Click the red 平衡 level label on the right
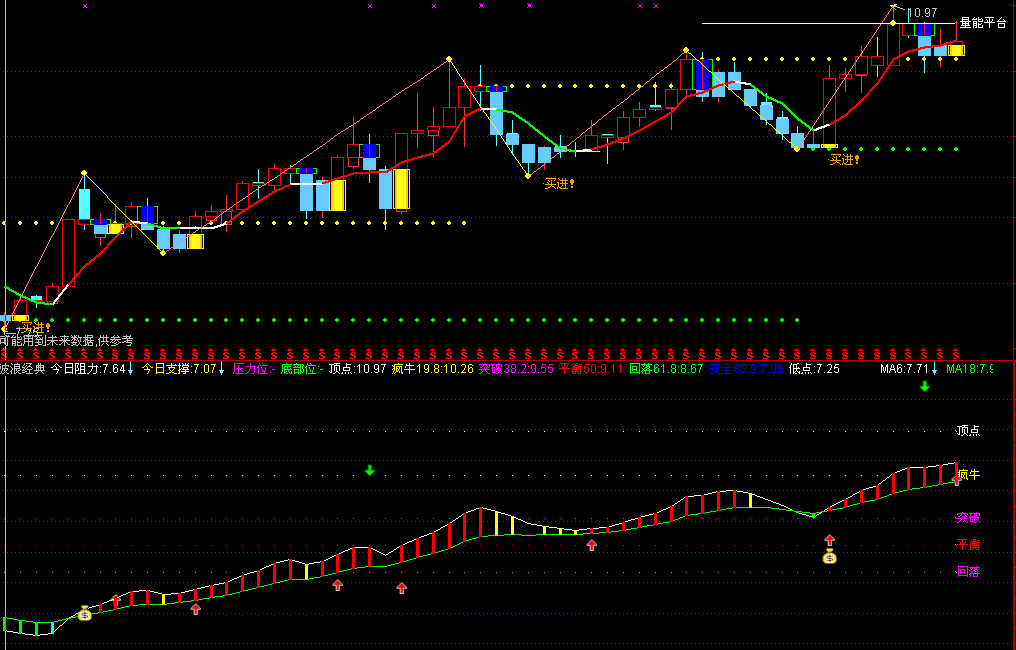 [x=968, y=544]
